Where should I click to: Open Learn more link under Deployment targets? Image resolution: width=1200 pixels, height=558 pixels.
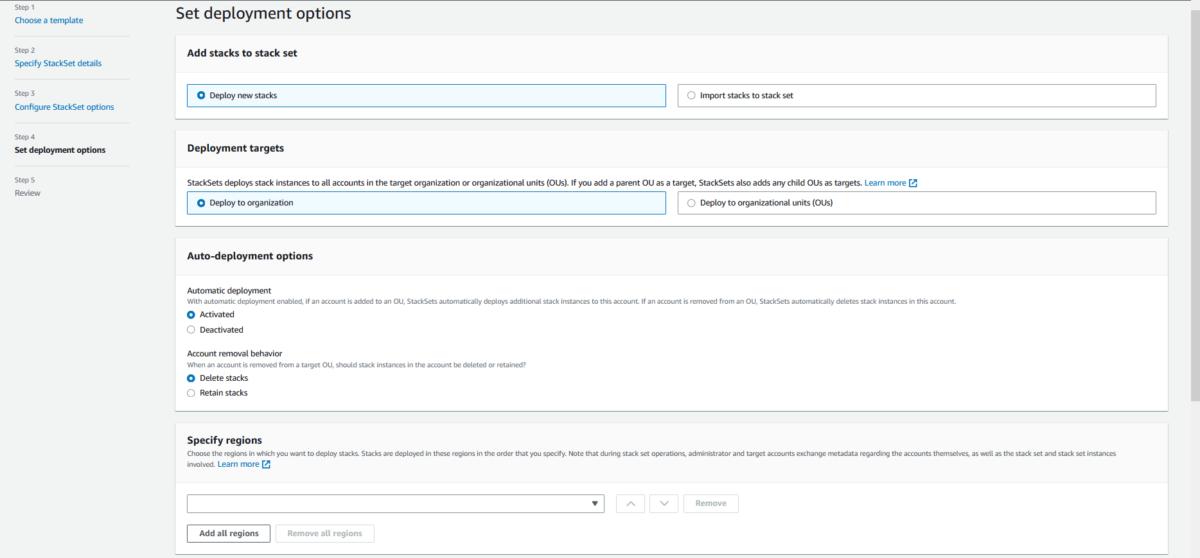pyautogui.click(x=885, y=183)
